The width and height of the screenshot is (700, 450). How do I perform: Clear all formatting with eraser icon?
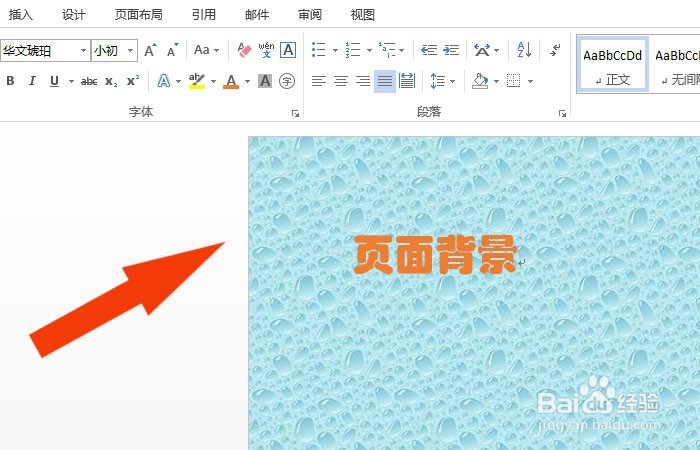tap(244, 50)
